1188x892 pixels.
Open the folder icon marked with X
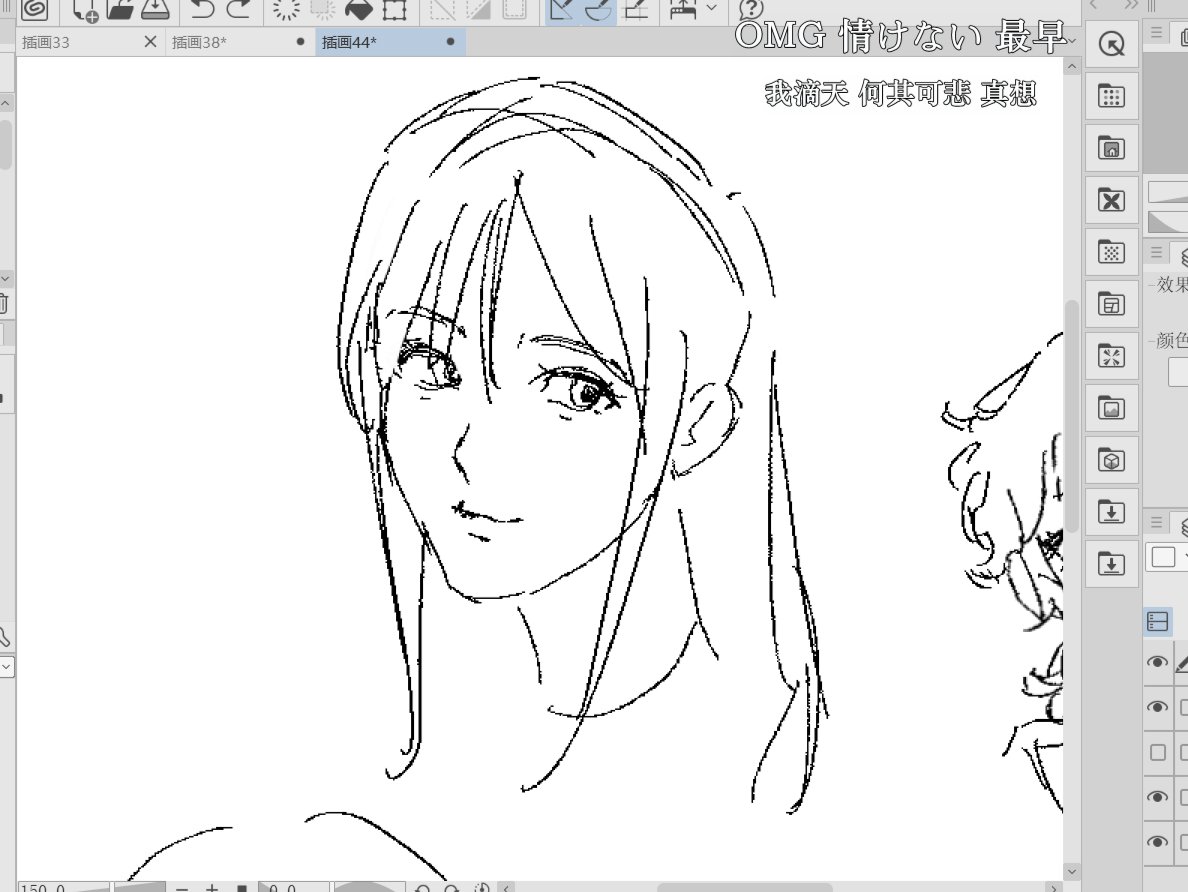pyautogui.click(x=1111, y=200)
